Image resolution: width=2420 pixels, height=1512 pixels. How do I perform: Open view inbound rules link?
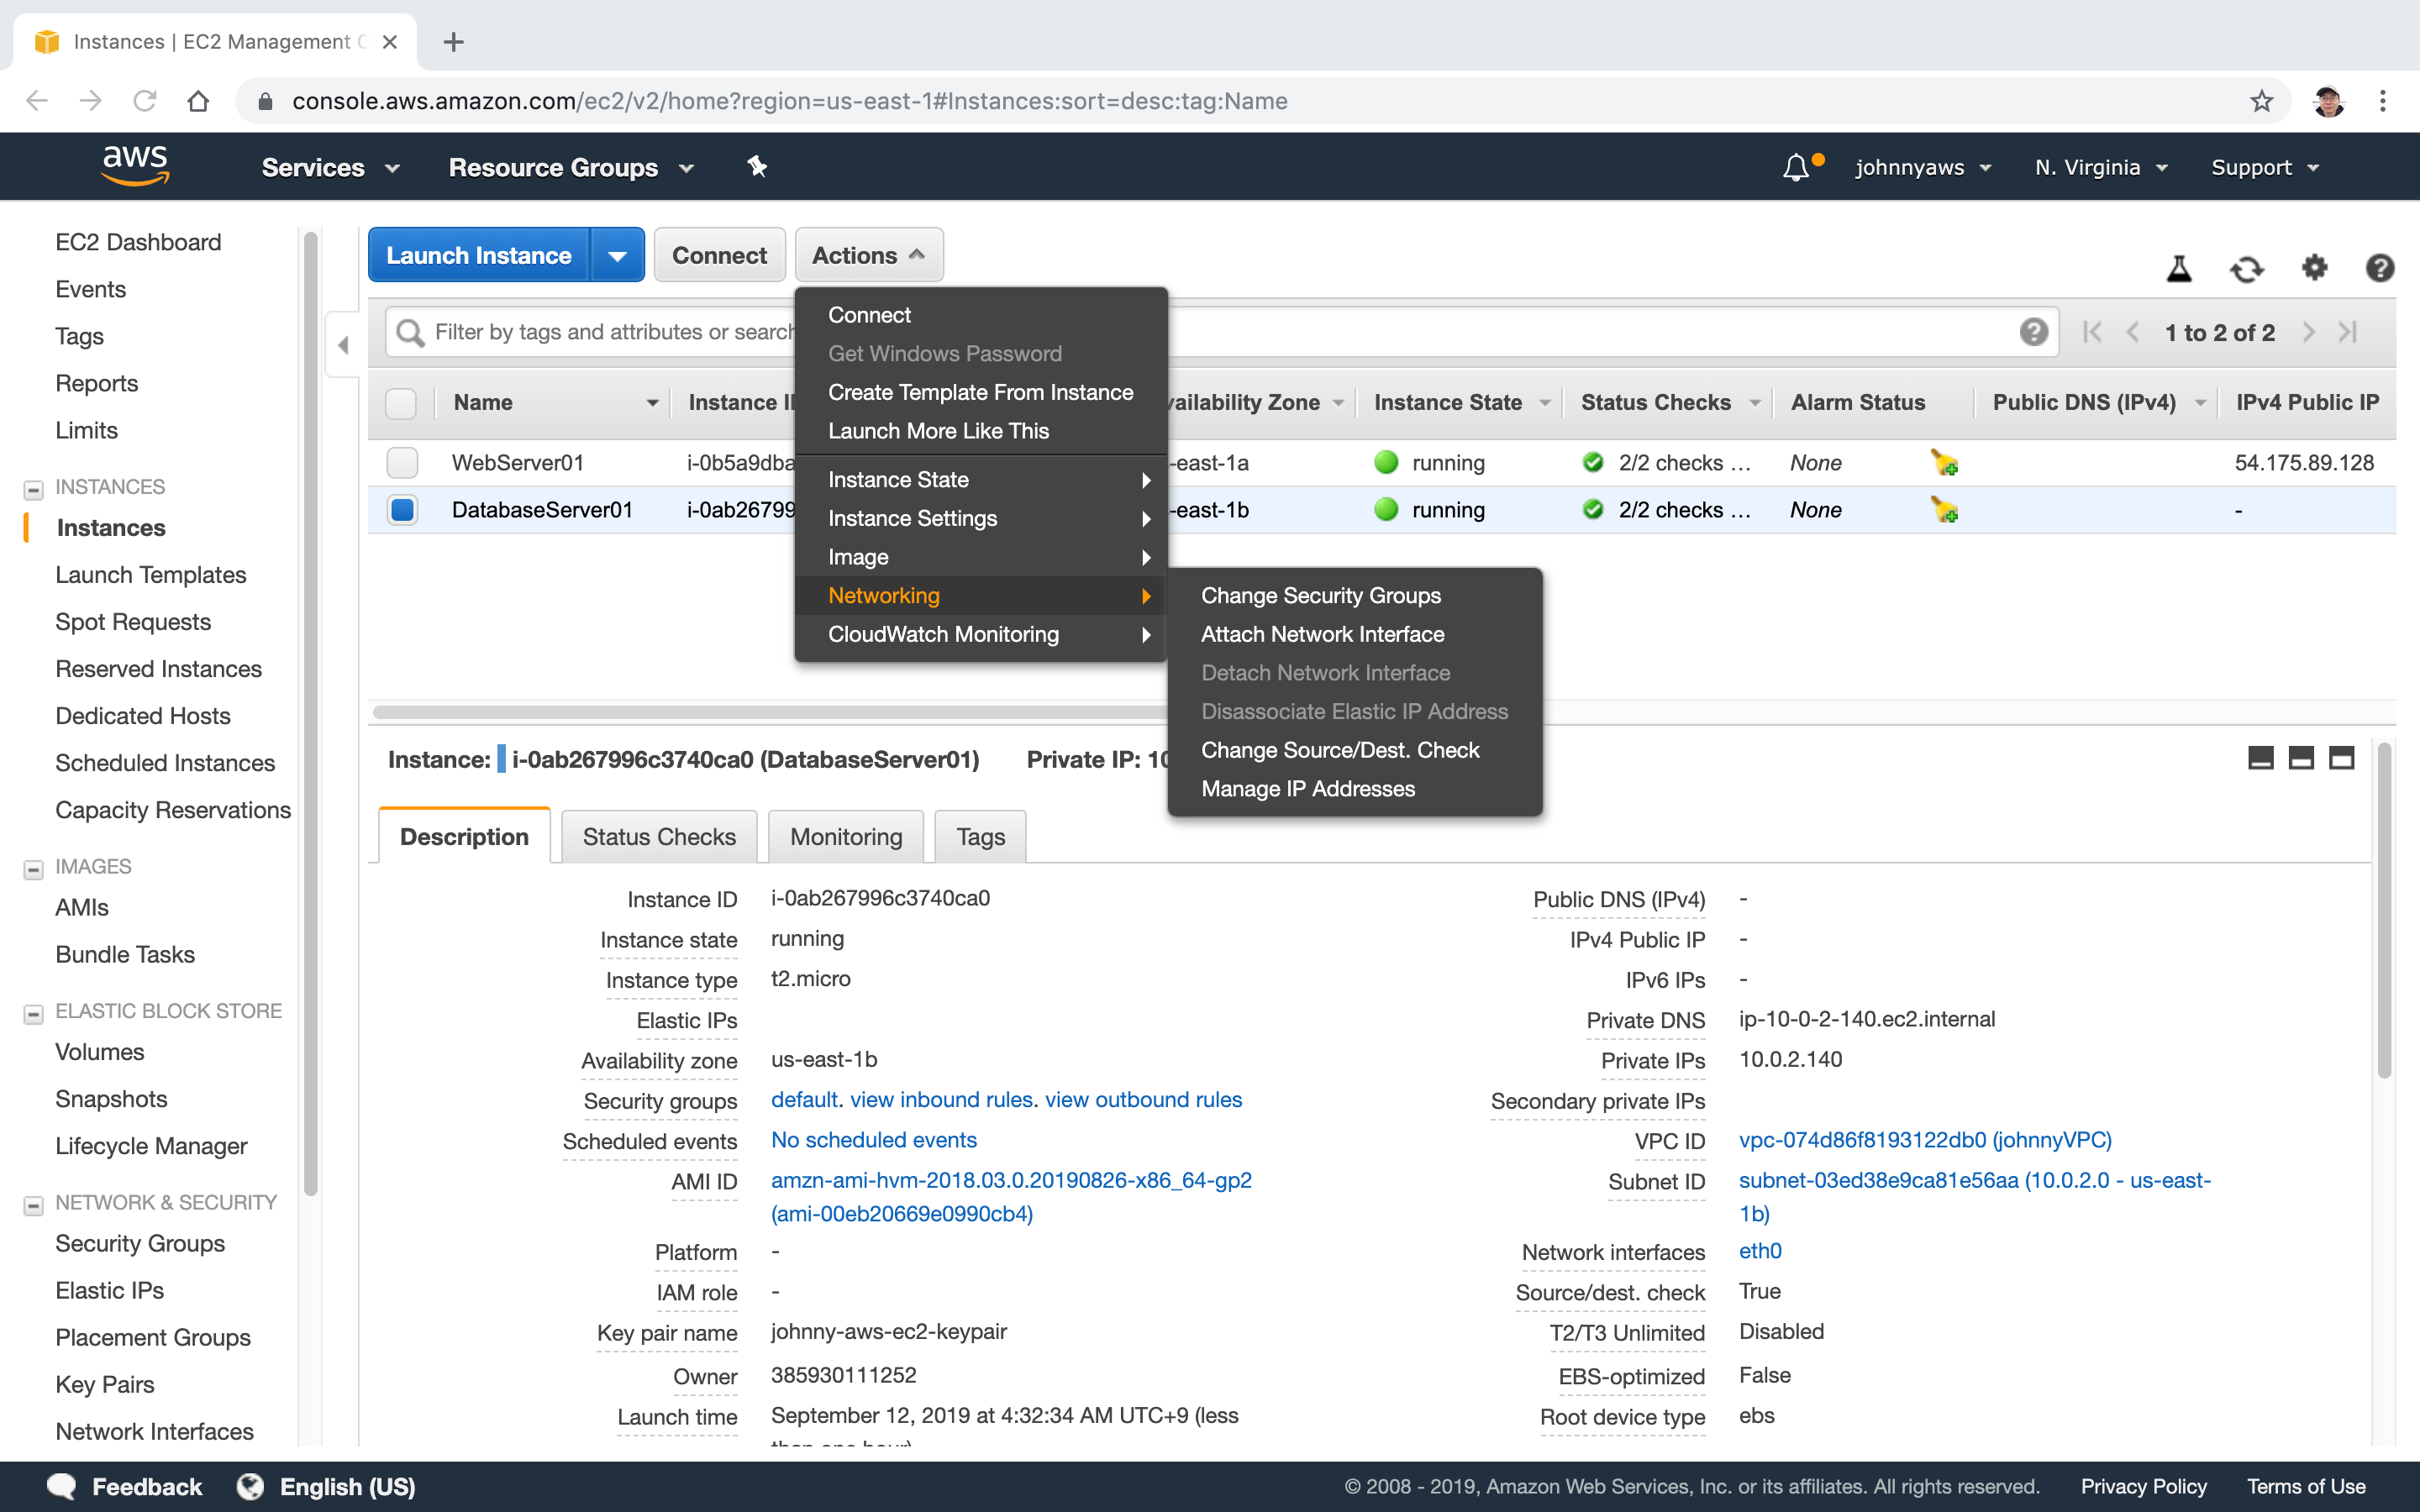[x=943, y=1100]
